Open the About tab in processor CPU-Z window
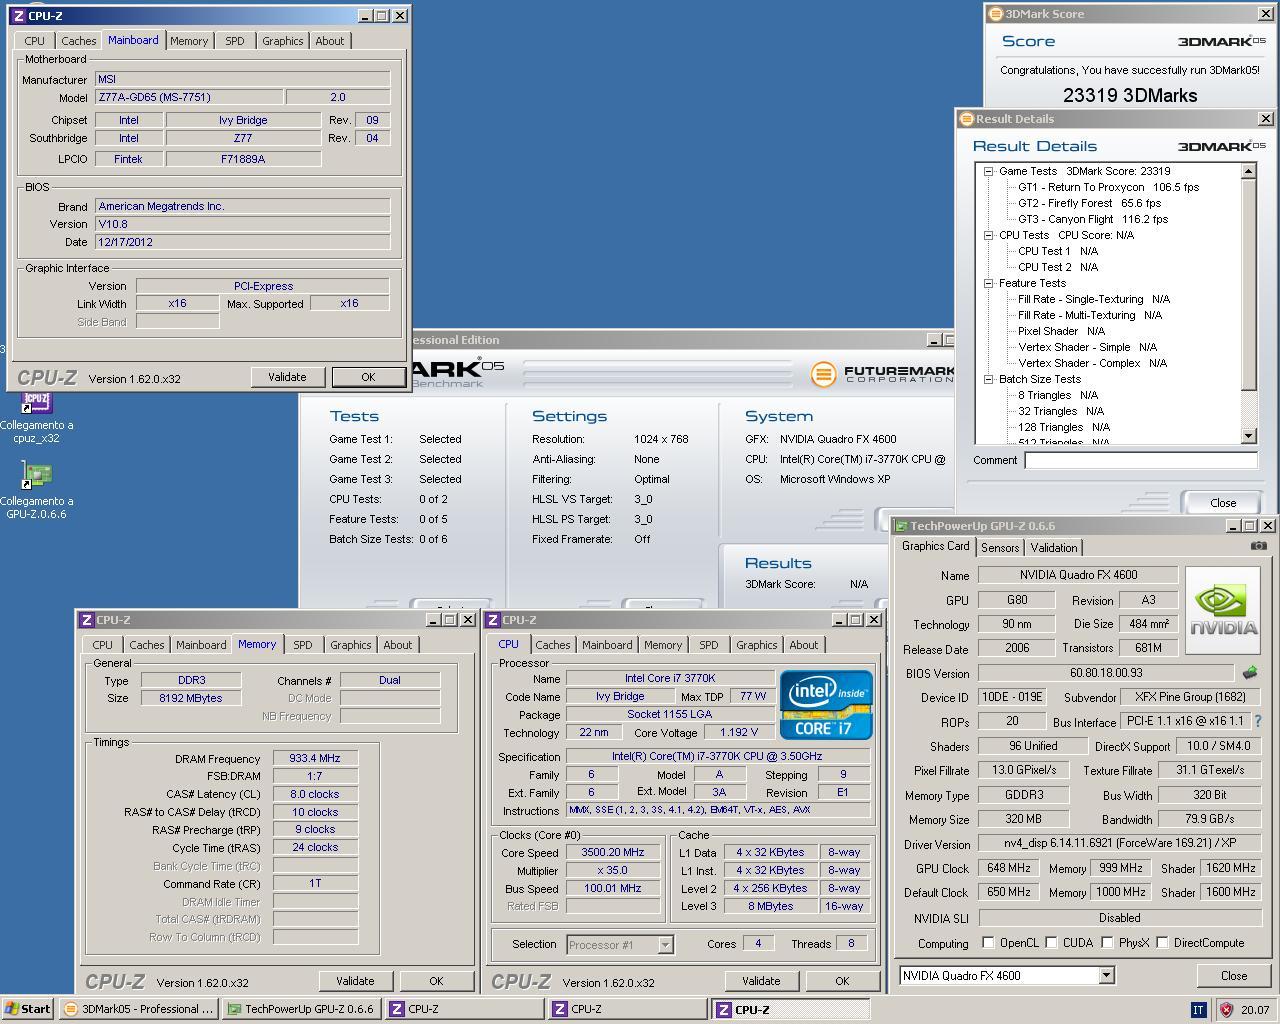The width and height of the screenshot is (1280, 1024). tap(803, 645)
